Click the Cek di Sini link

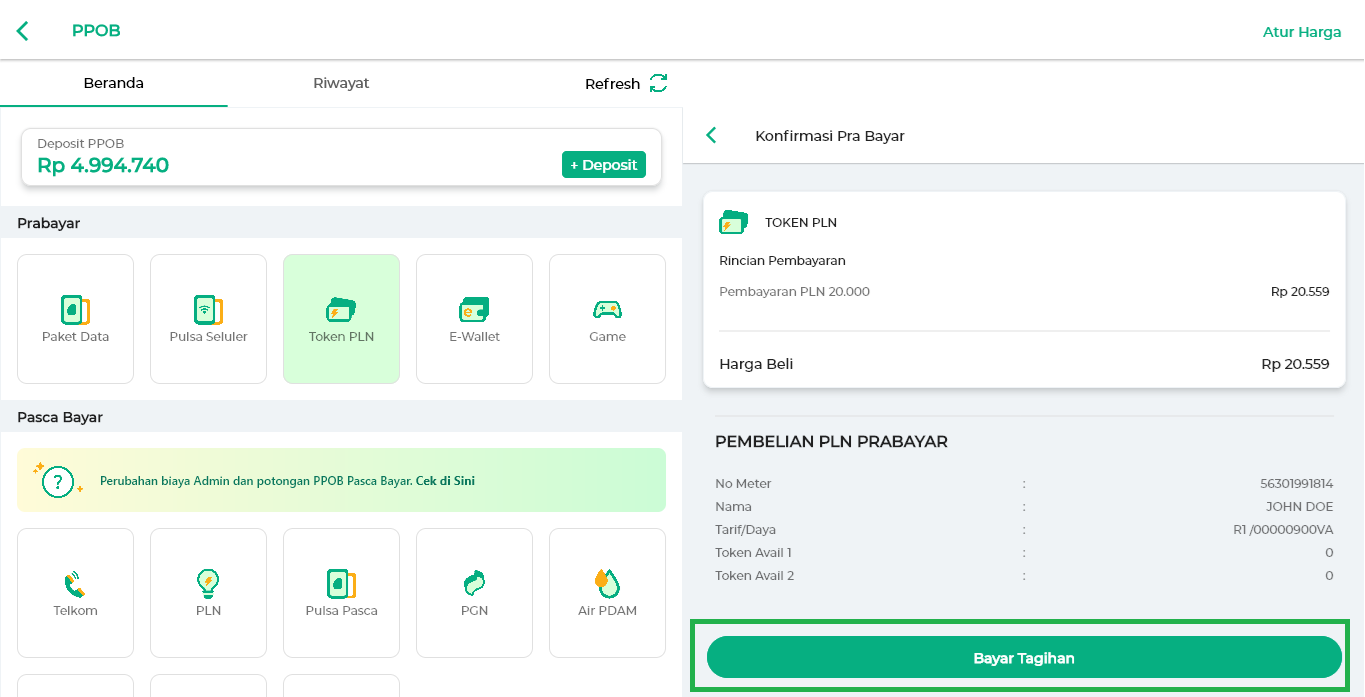[445, 481]
